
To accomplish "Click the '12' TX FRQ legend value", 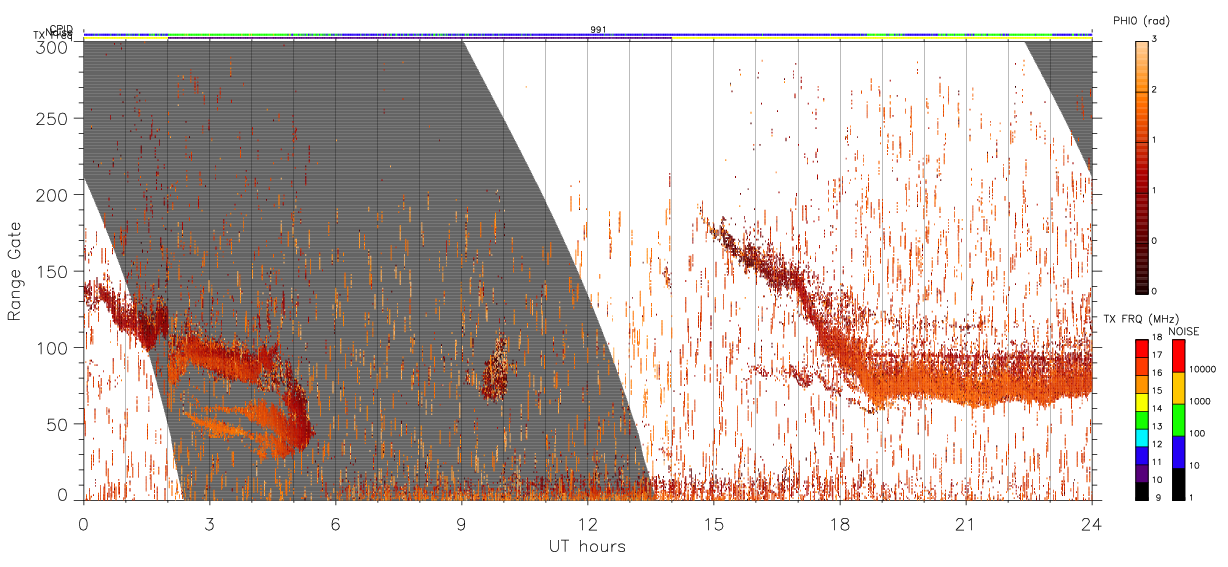I will [1158, 446].
